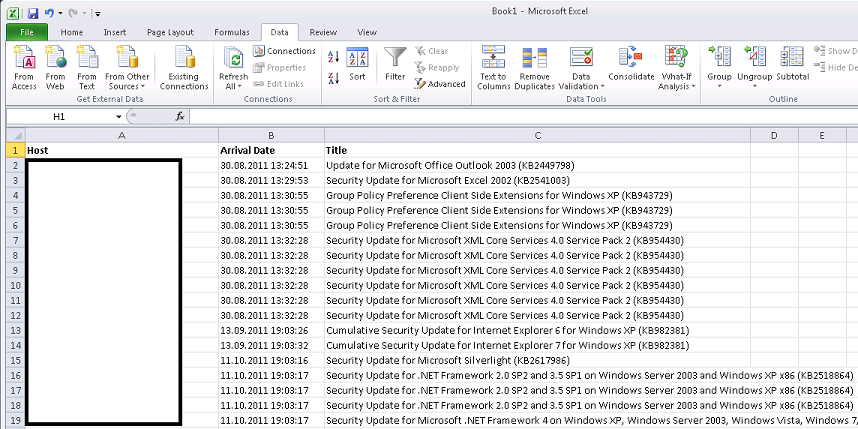Select date cell 13.09.2011 19:03:32
The width and height of the screenshot is (858, 429).
click(271, 345)
